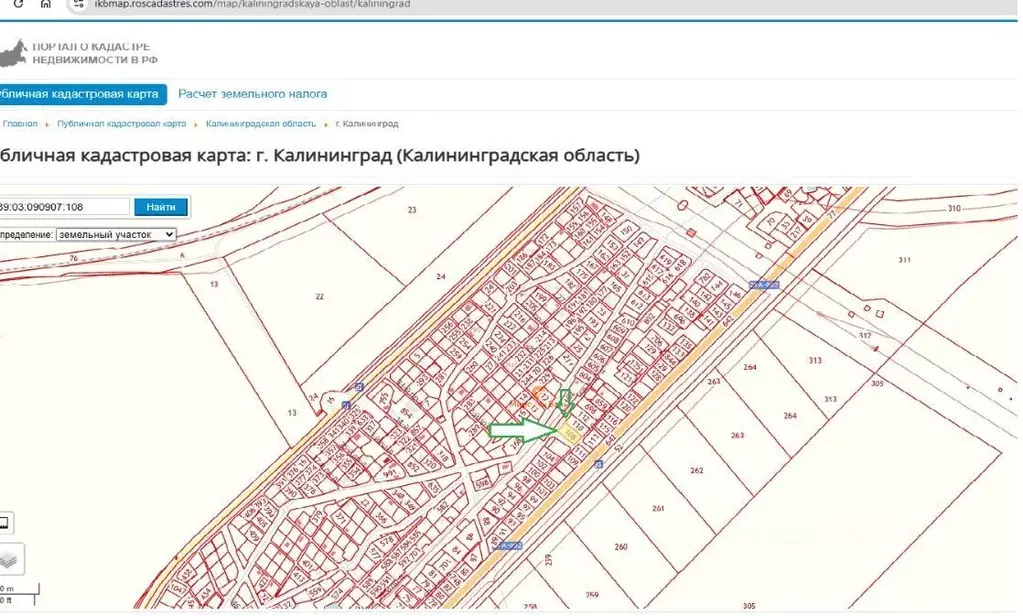Open site permissions icon in the address bar

point(78,4)
